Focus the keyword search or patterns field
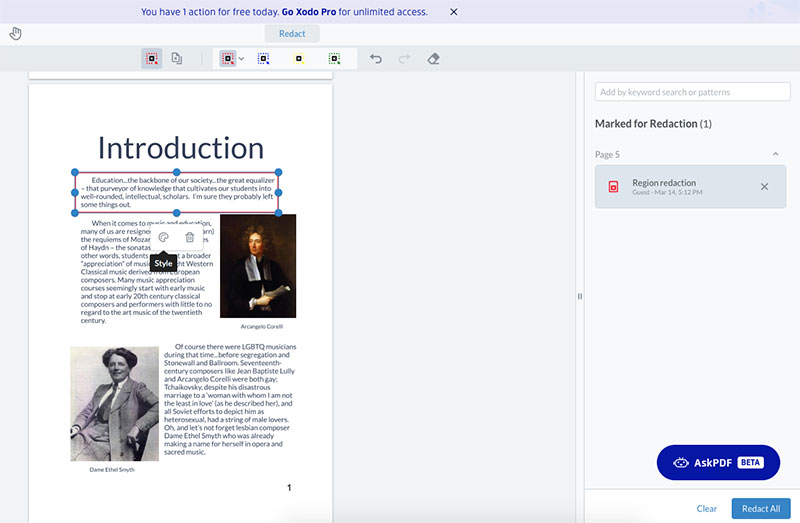This screenshot has width=800, height=523. 692,92
